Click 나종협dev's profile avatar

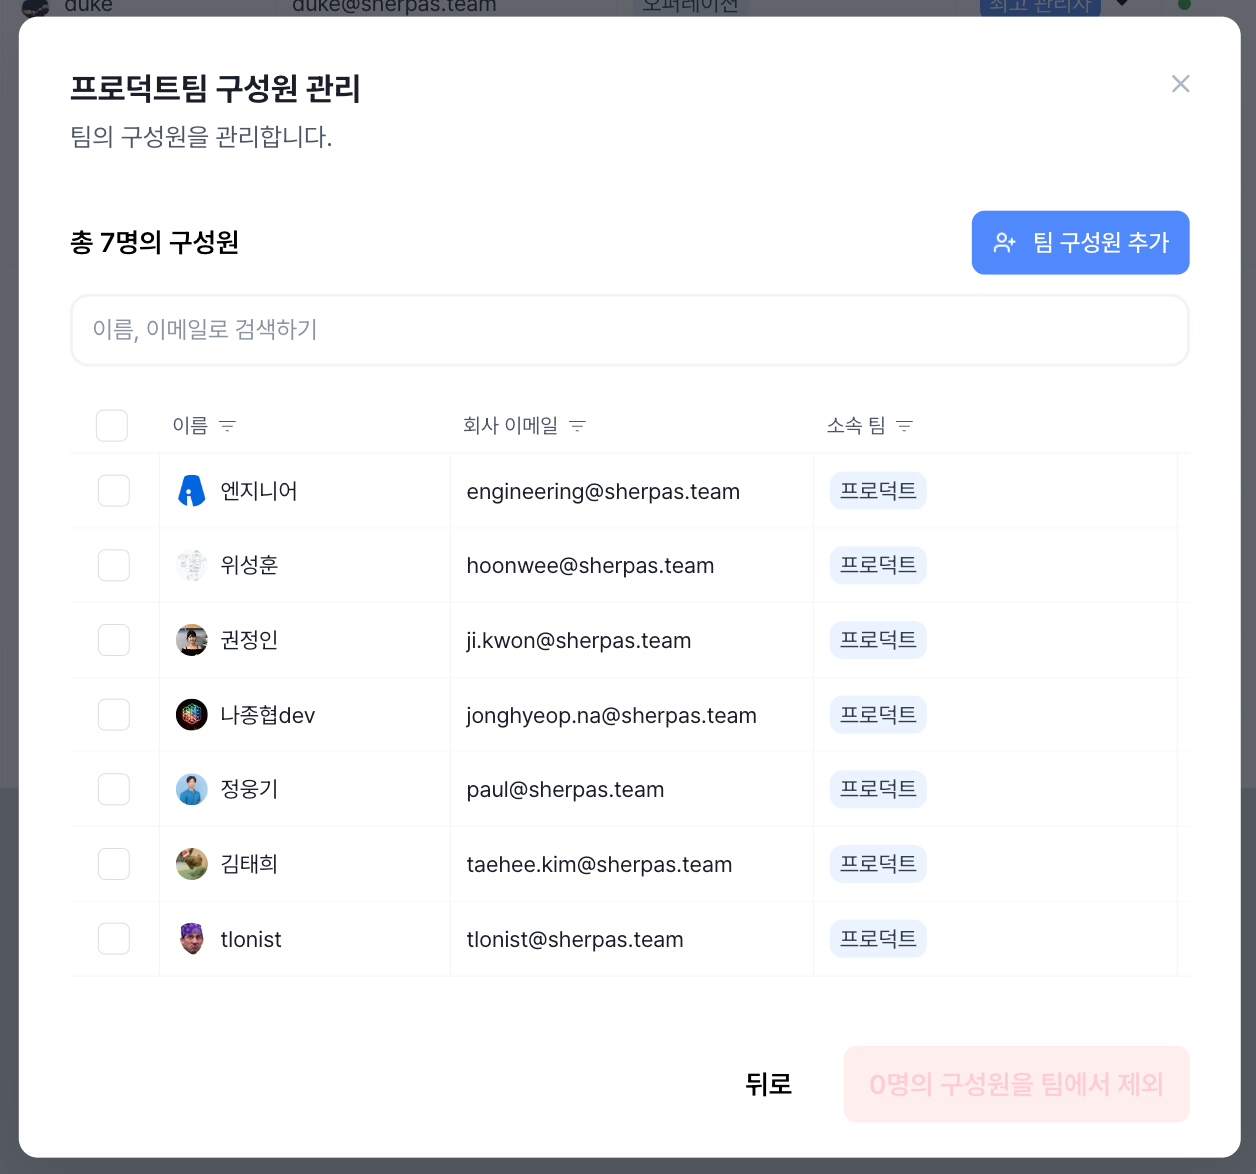pyautogui.click(x=192, y=715)
